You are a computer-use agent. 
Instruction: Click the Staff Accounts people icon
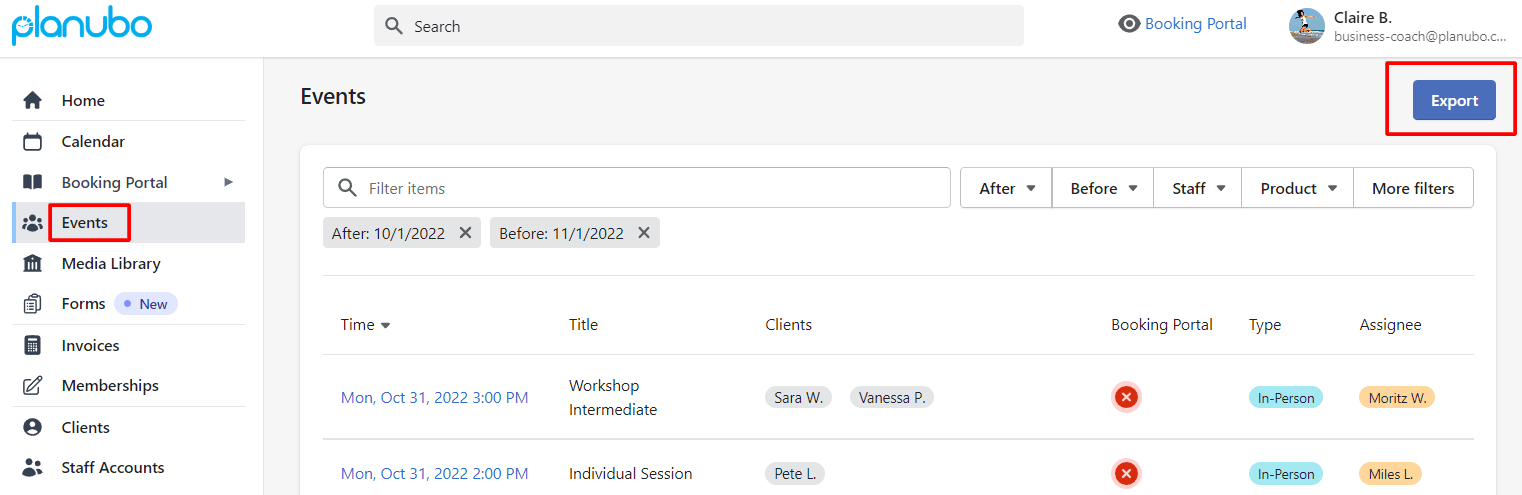(x=33, y=467)
